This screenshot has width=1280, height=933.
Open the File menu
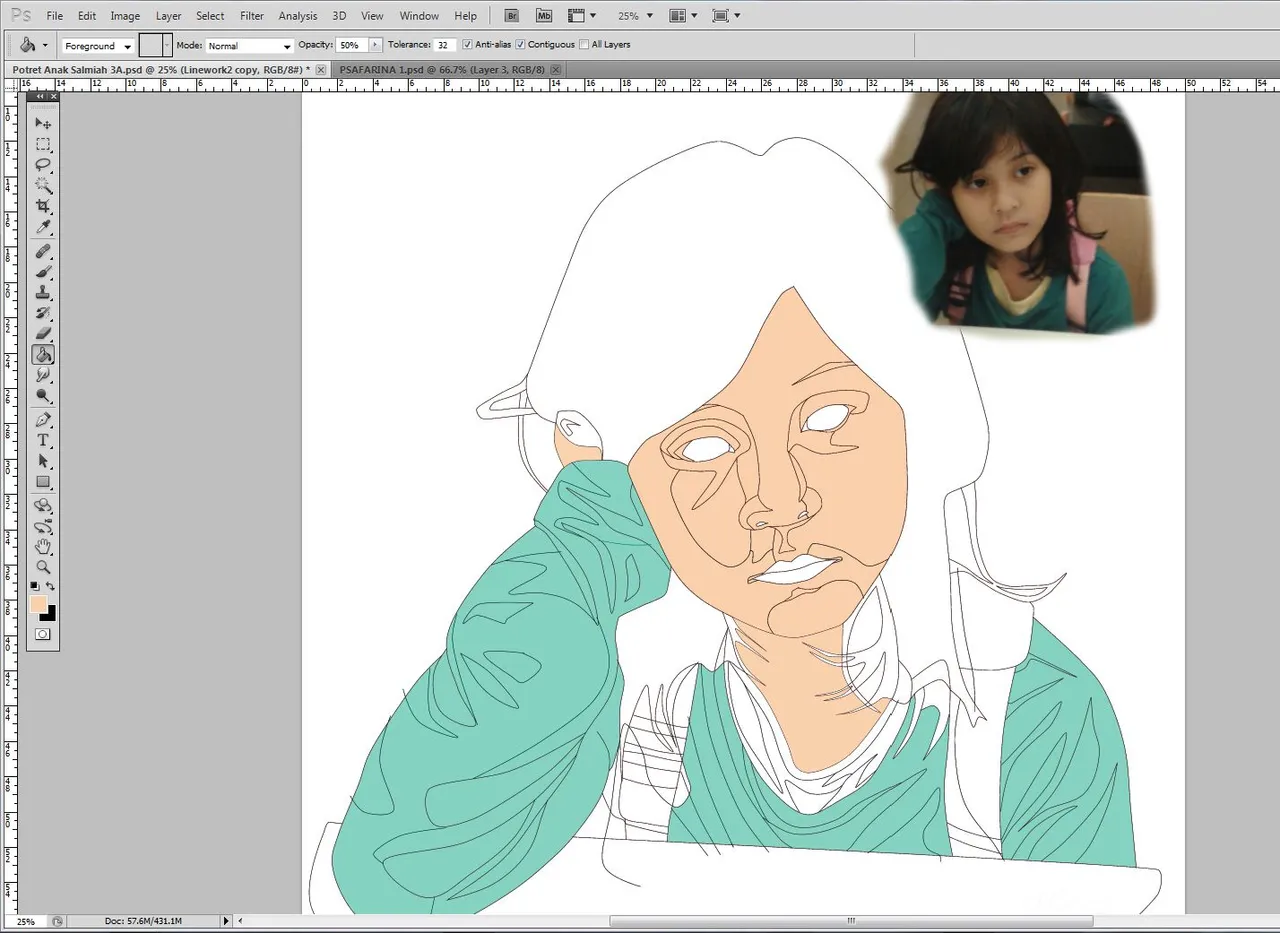[55, 16]
